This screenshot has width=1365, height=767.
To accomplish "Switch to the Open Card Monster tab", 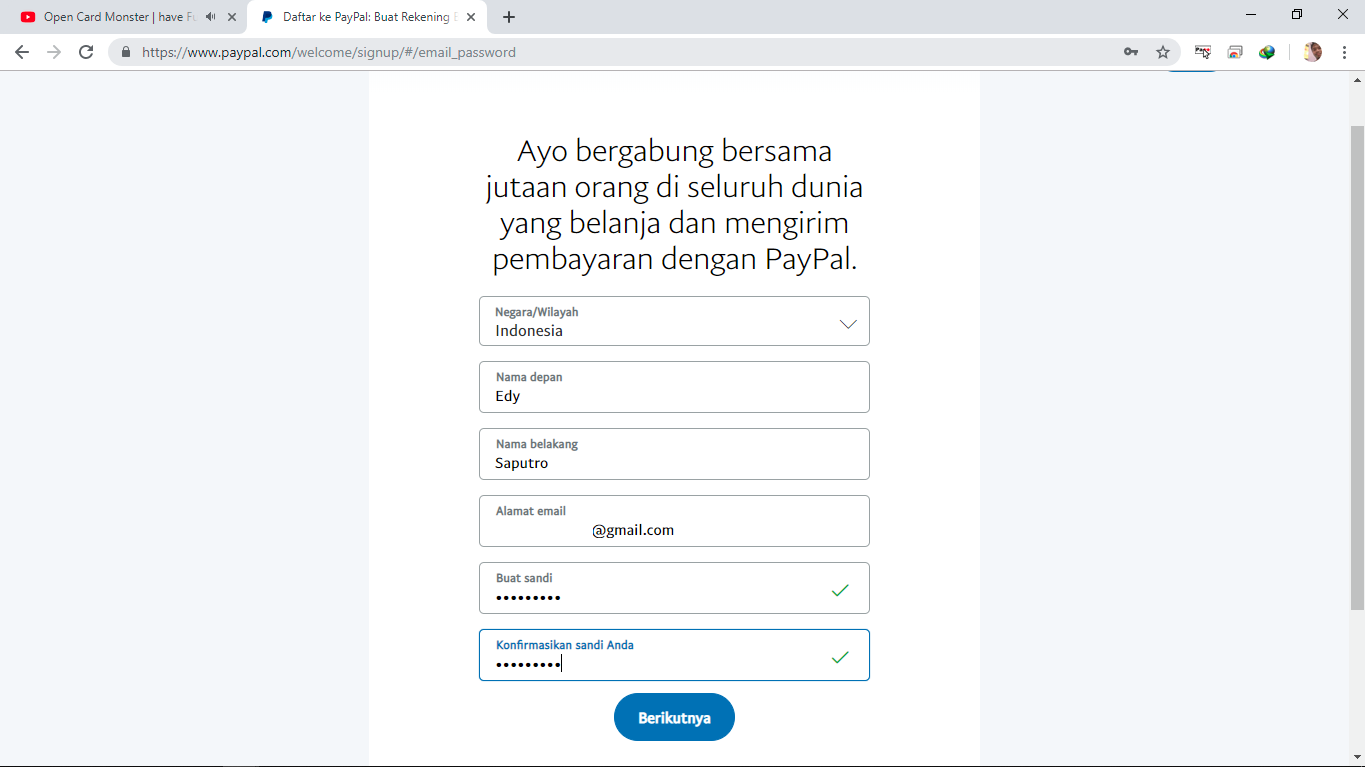I will pos(118,17).
